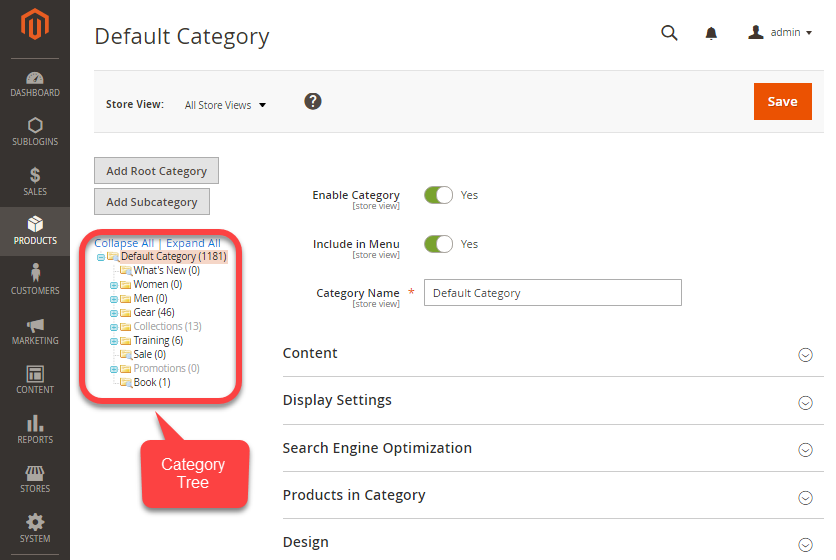Open the Stores menu in the sidebar

point(35,479)
